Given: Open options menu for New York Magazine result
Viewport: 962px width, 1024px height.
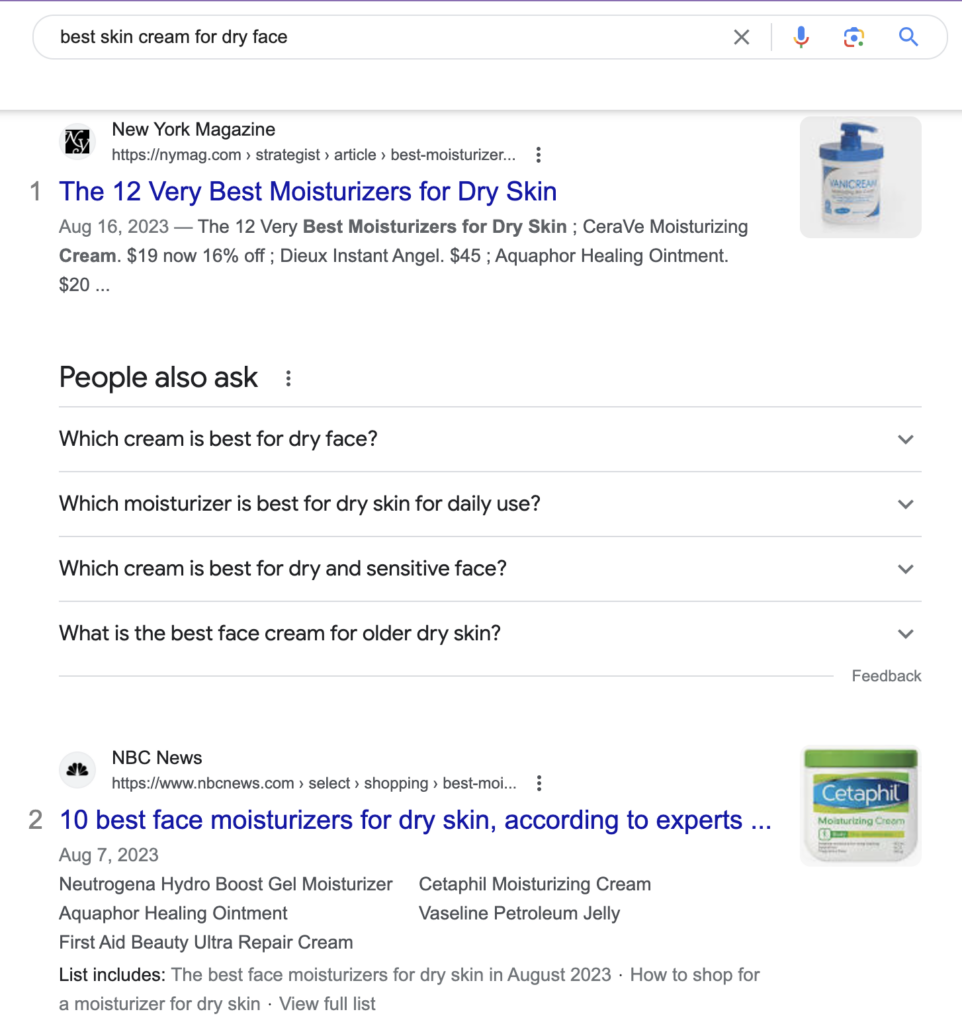Looking at the screenshot, I should click(x=539, y=155).
